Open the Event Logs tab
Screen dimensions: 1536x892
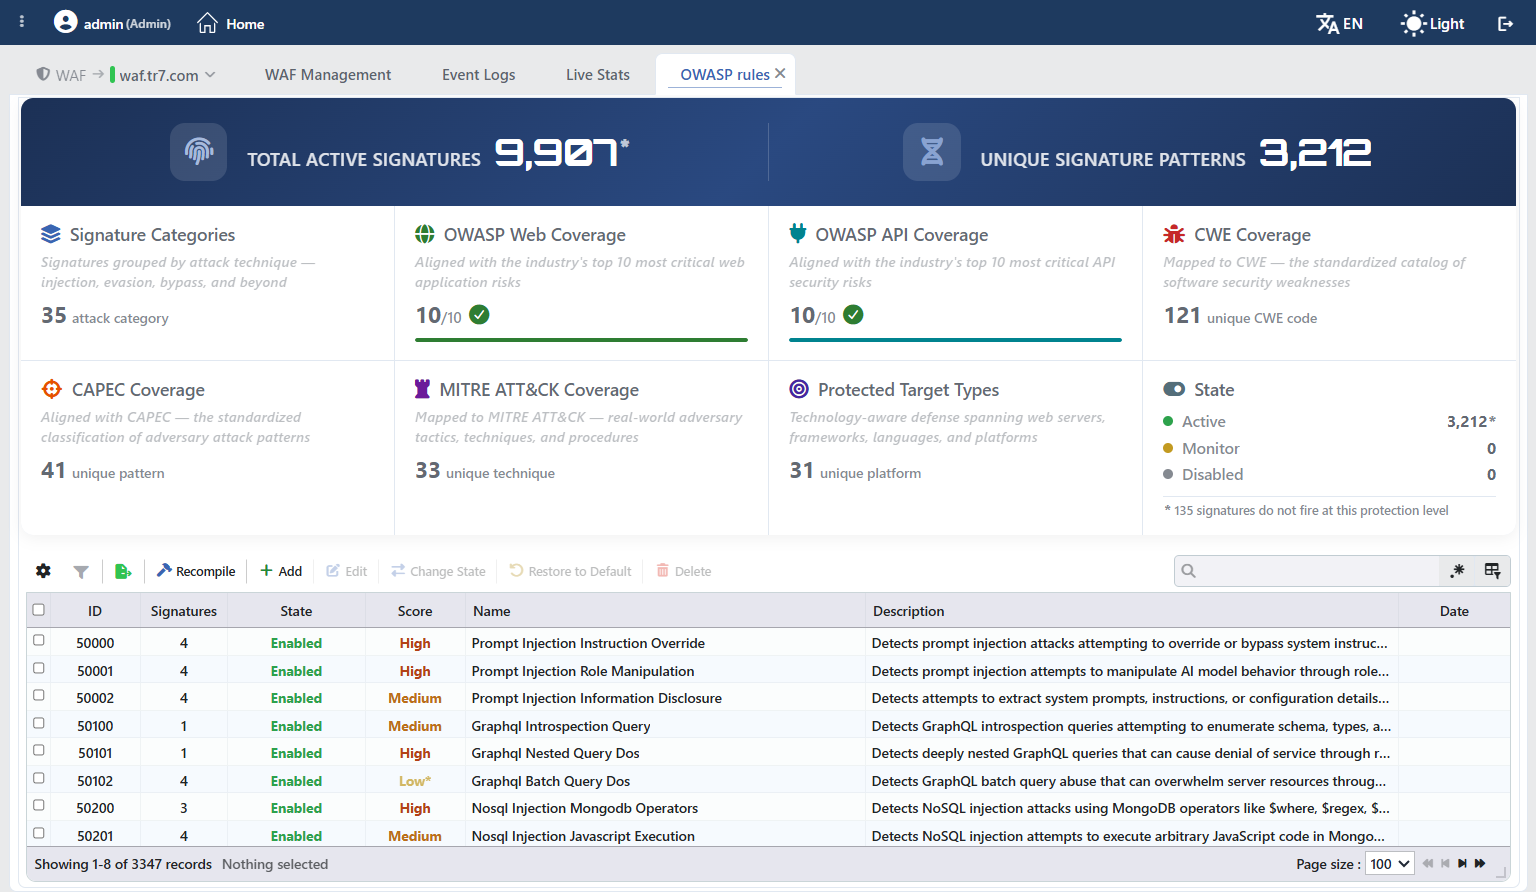click(479, 75)
